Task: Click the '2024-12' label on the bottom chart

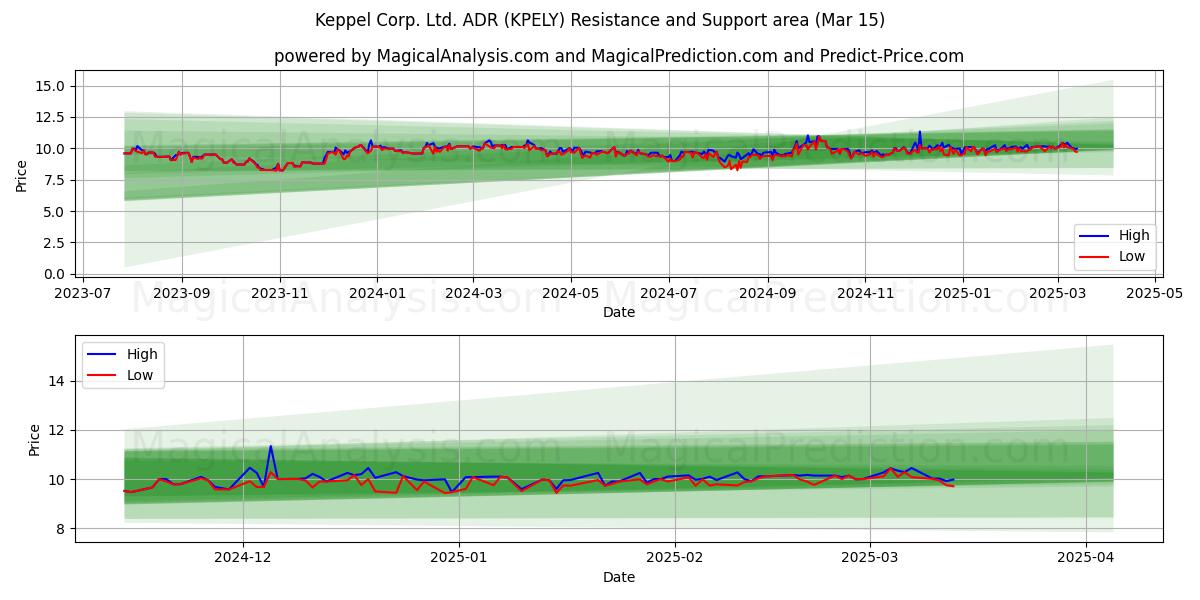Action: tap(243, 560)
